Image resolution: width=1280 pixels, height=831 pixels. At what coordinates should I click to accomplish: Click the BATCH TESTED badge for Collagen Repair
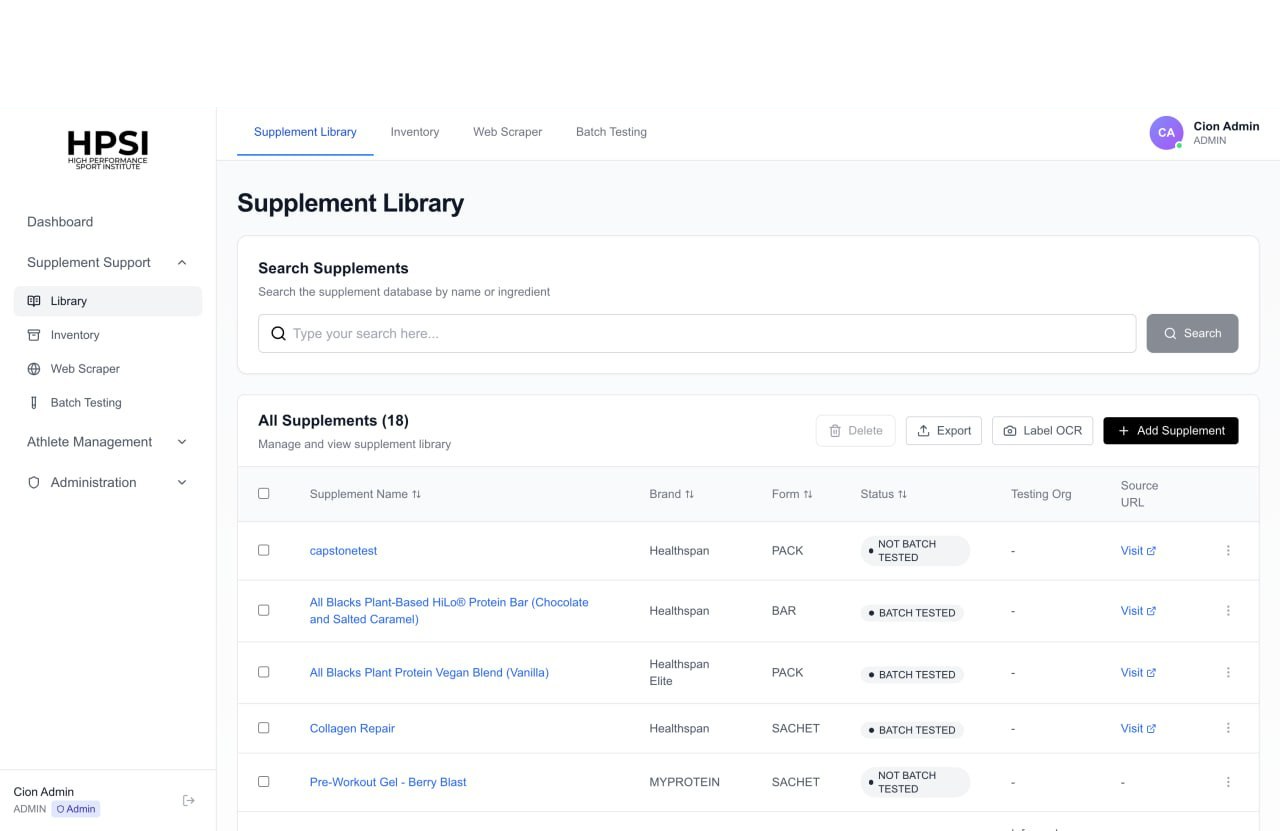pos(912,730)
